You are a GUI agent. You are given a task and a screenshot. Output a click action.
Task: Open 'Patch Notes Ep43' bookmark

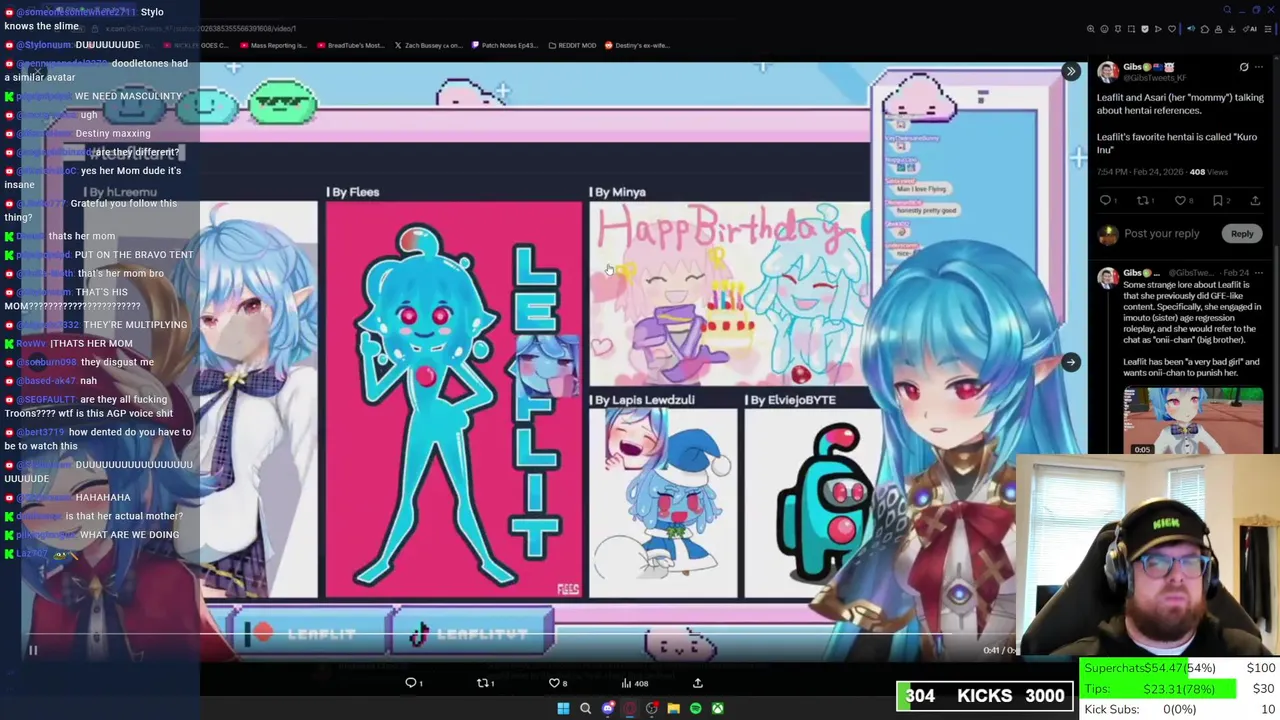tap(505, 45)
